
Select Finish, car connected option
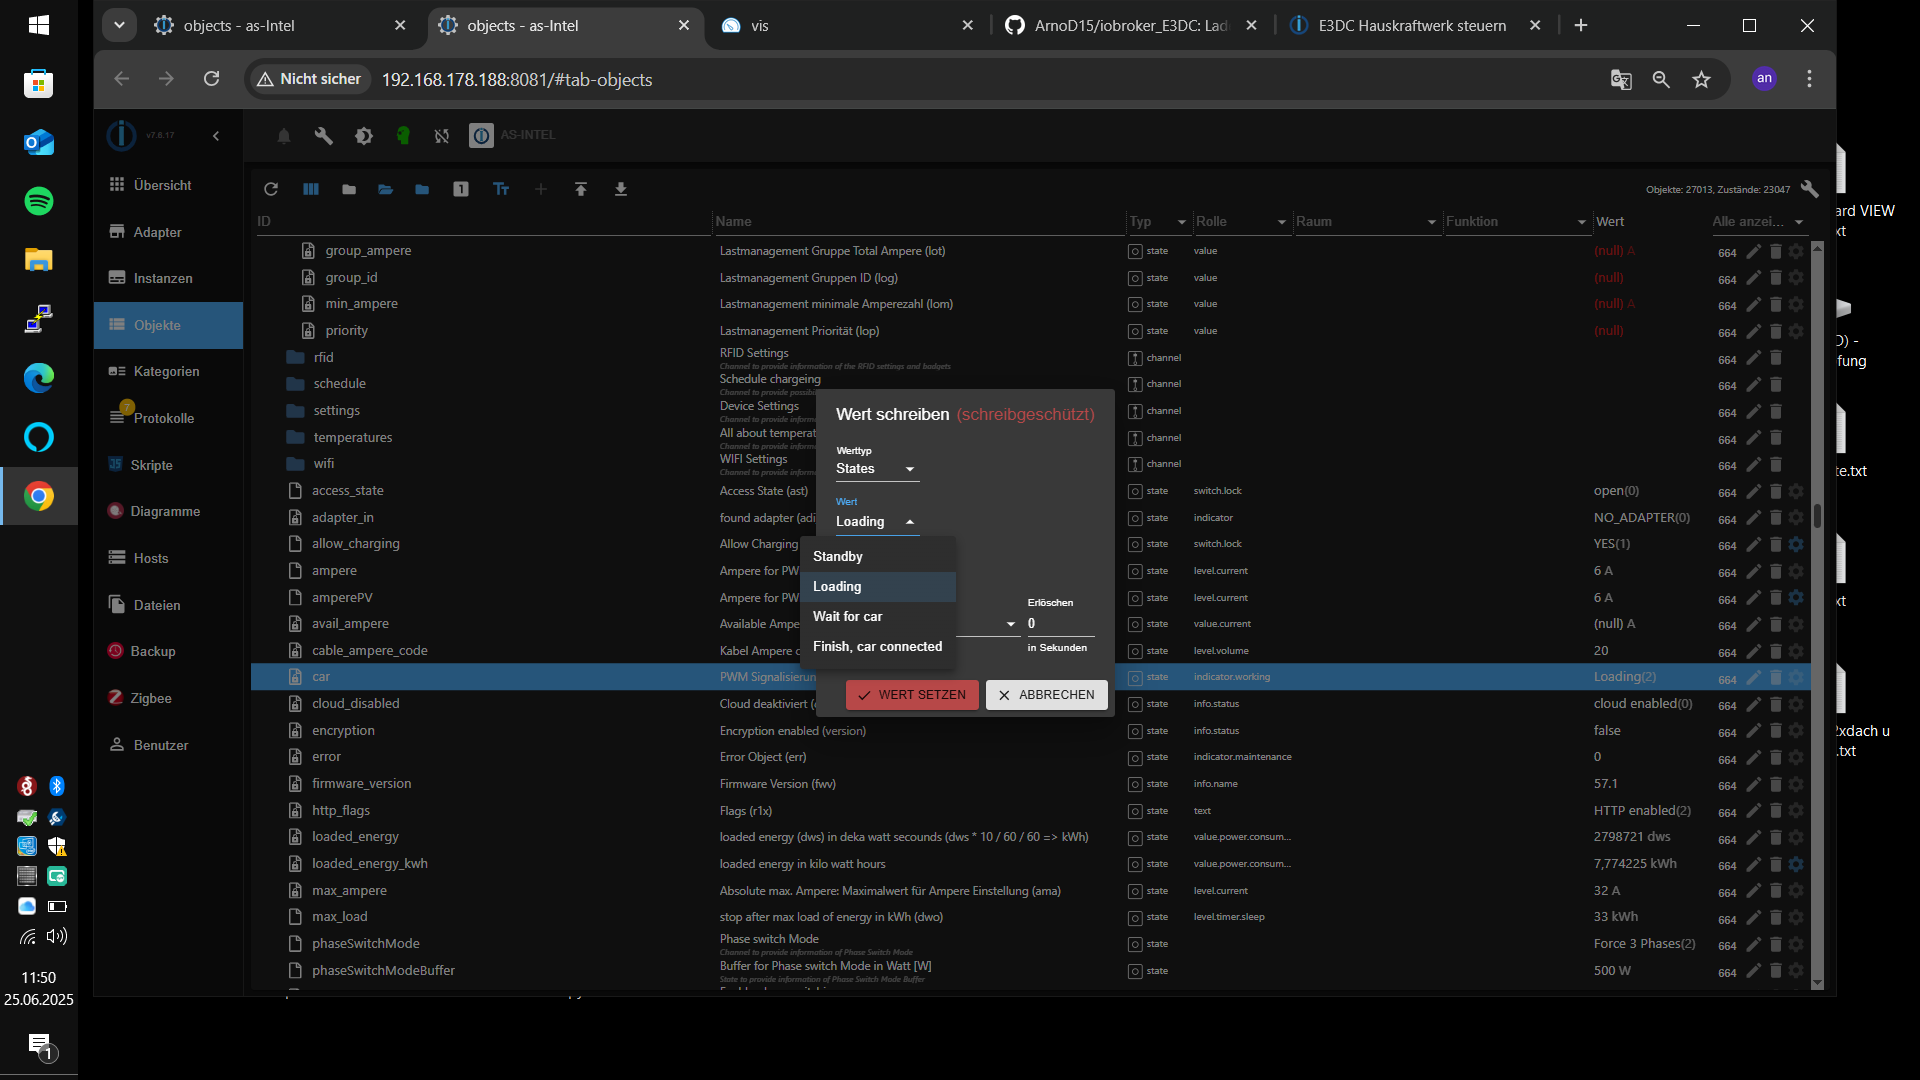(877, 647)
